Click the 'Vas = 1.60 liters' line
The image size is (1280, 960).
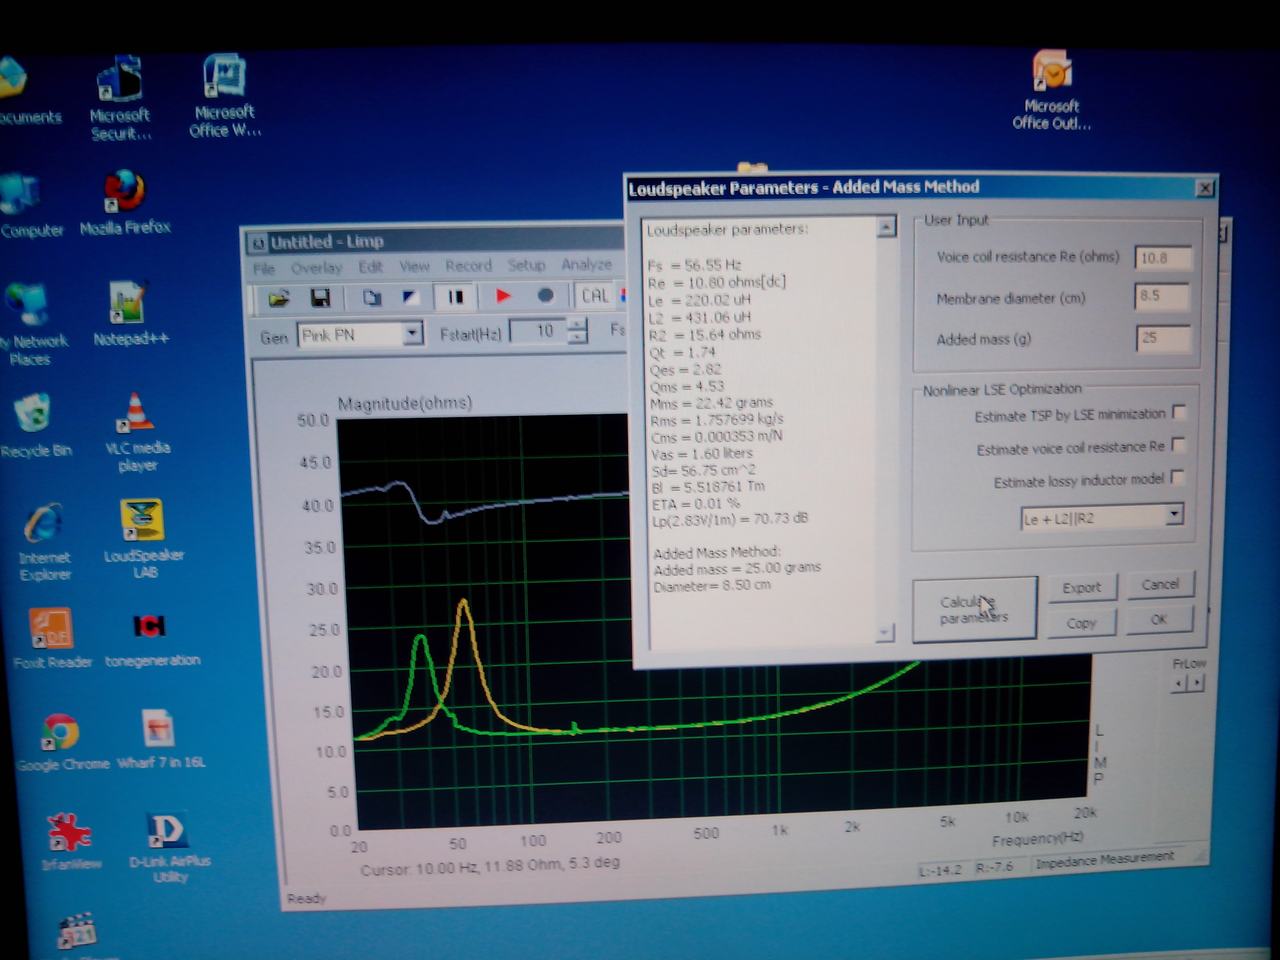pos(701,454)
